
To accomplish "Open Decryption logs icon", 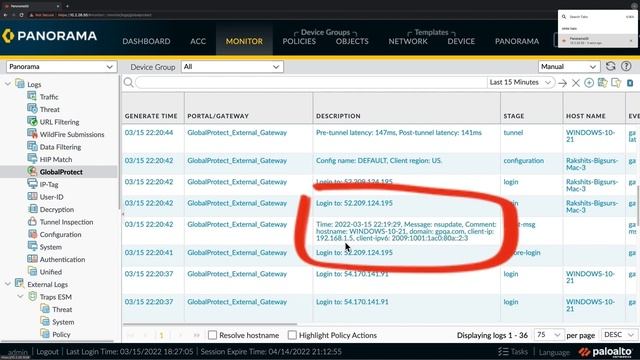I will pos(32,209).
